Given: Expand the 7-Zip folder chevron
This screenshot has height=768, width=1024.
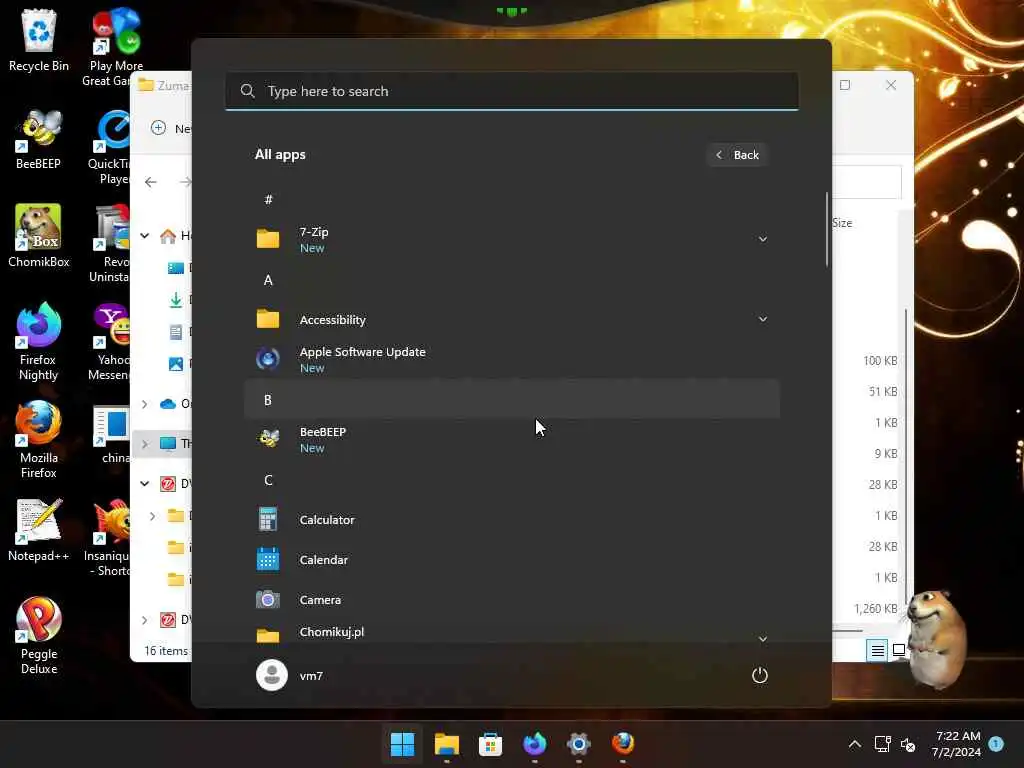Looking at the screenshot, I should (x=763, y=240).
